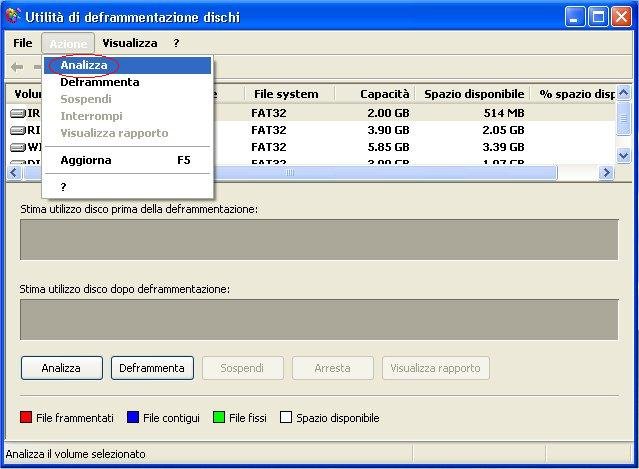The height and width of the screenshot is (469, 639).
Task: Click the 5.85 GB capacity cell
Action: click(388, 147)
